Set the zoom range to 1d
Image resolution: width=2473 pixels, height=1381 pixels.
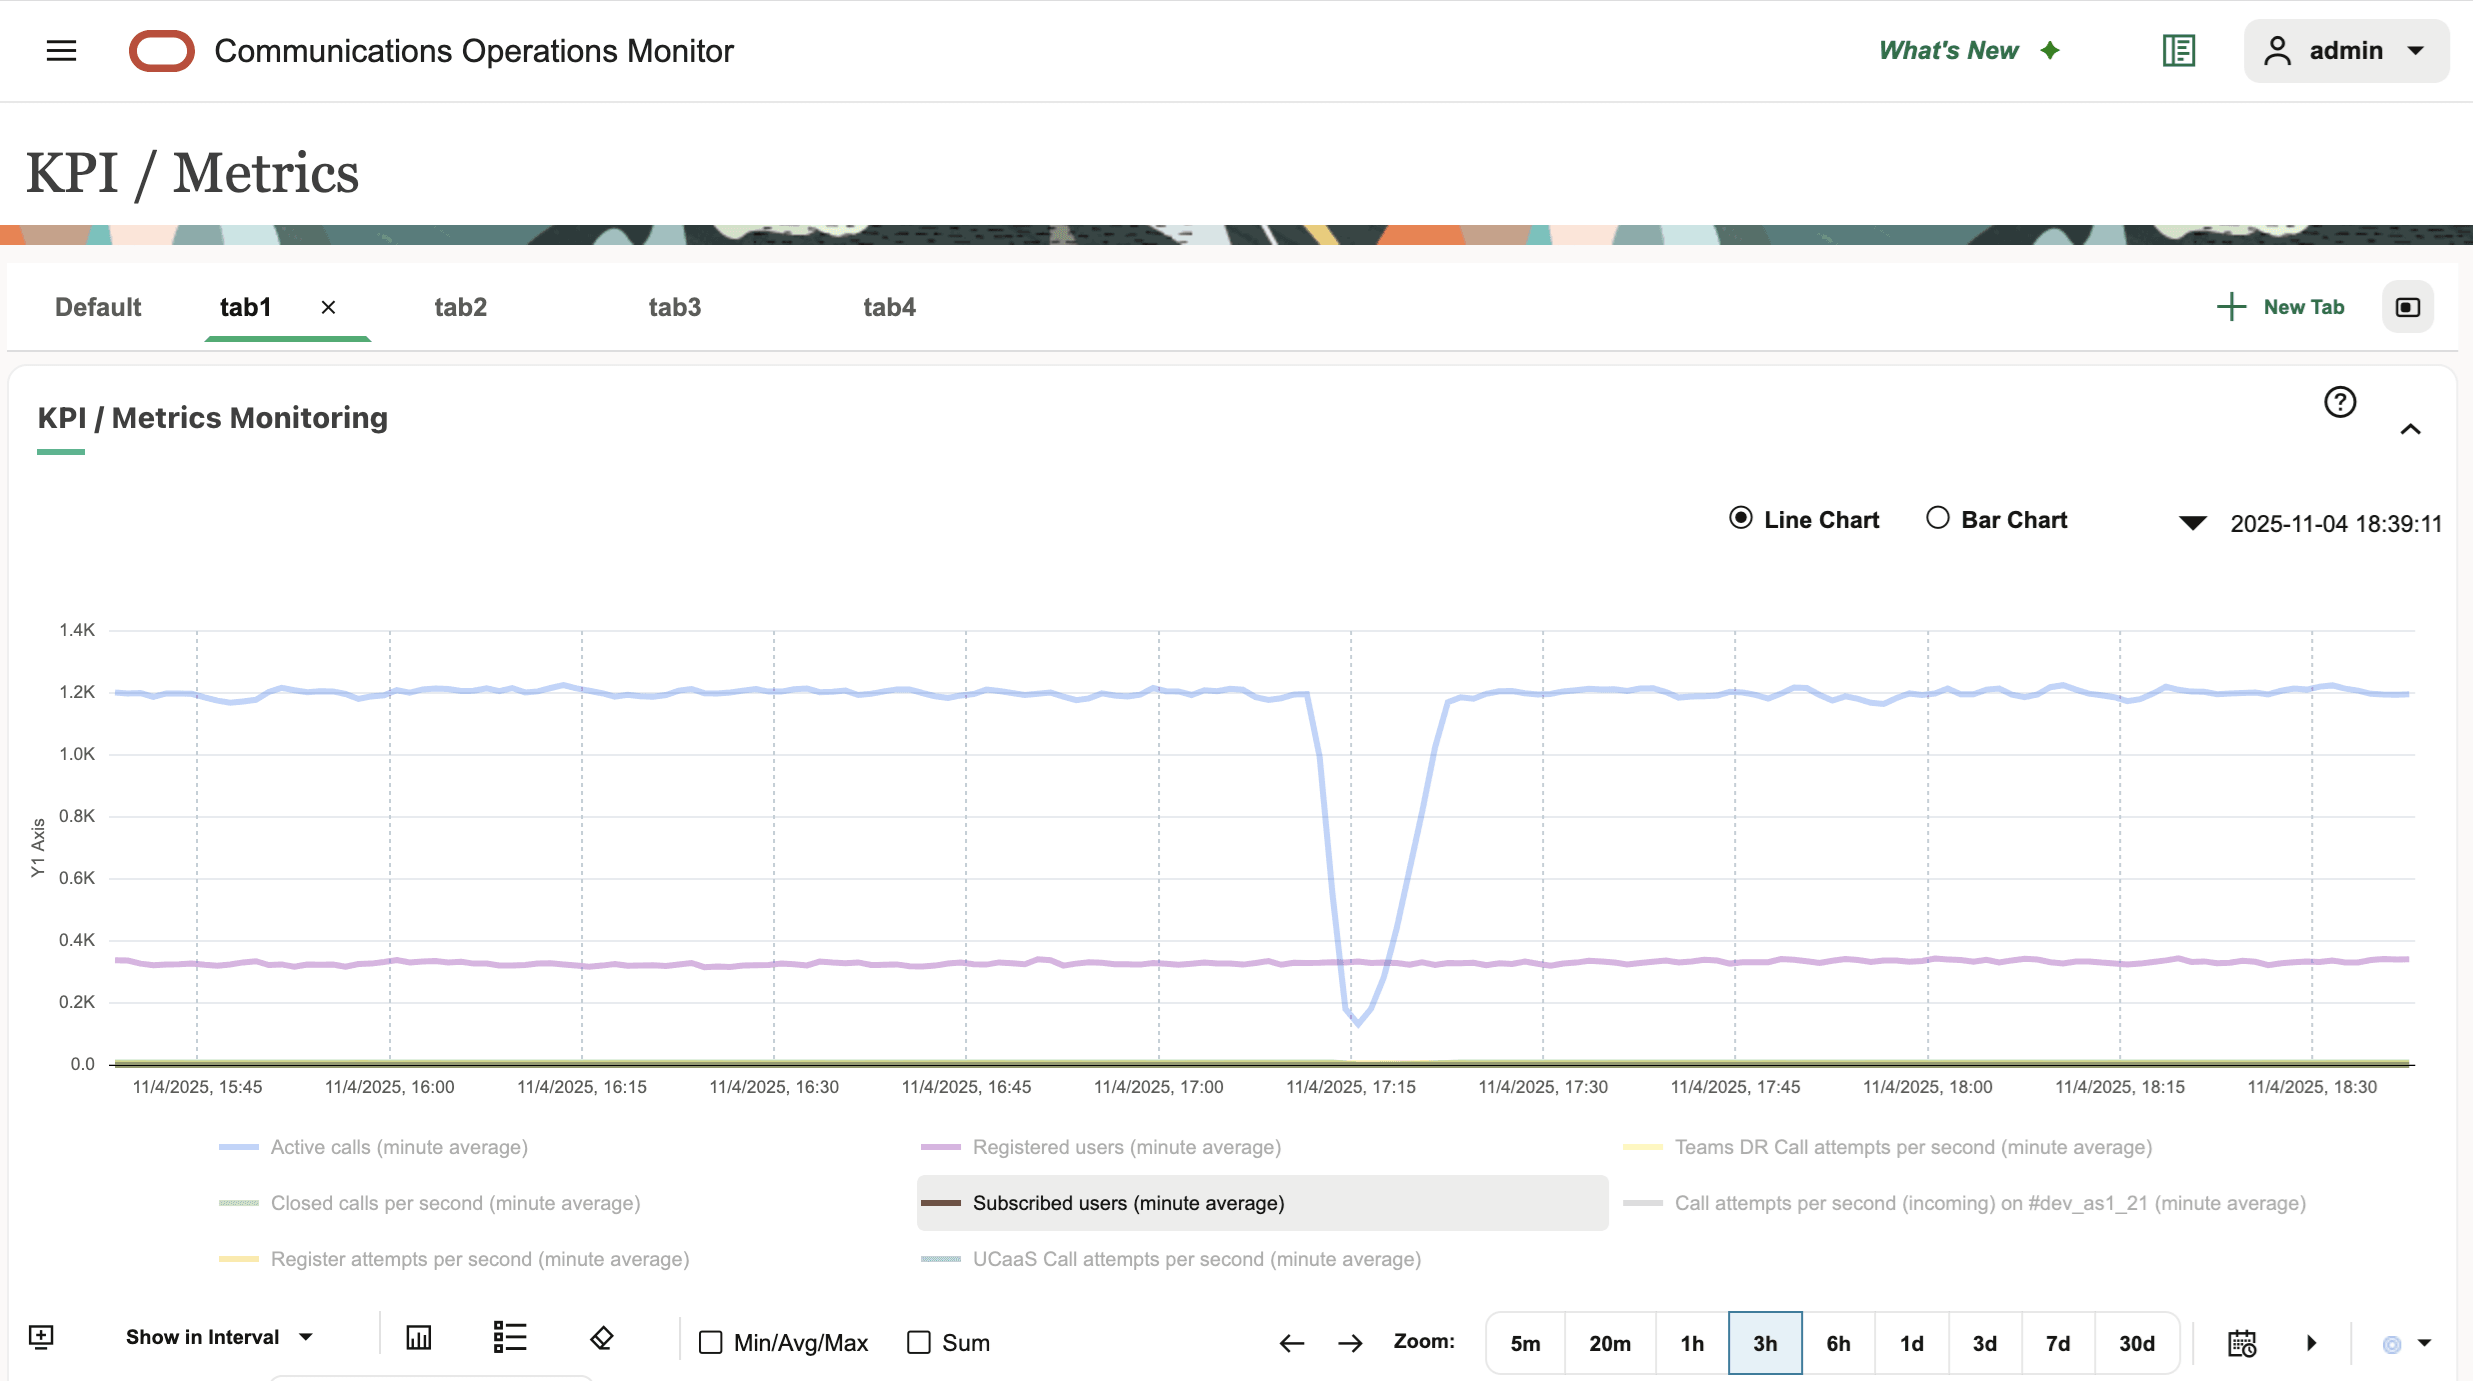coord(1912,1343)
